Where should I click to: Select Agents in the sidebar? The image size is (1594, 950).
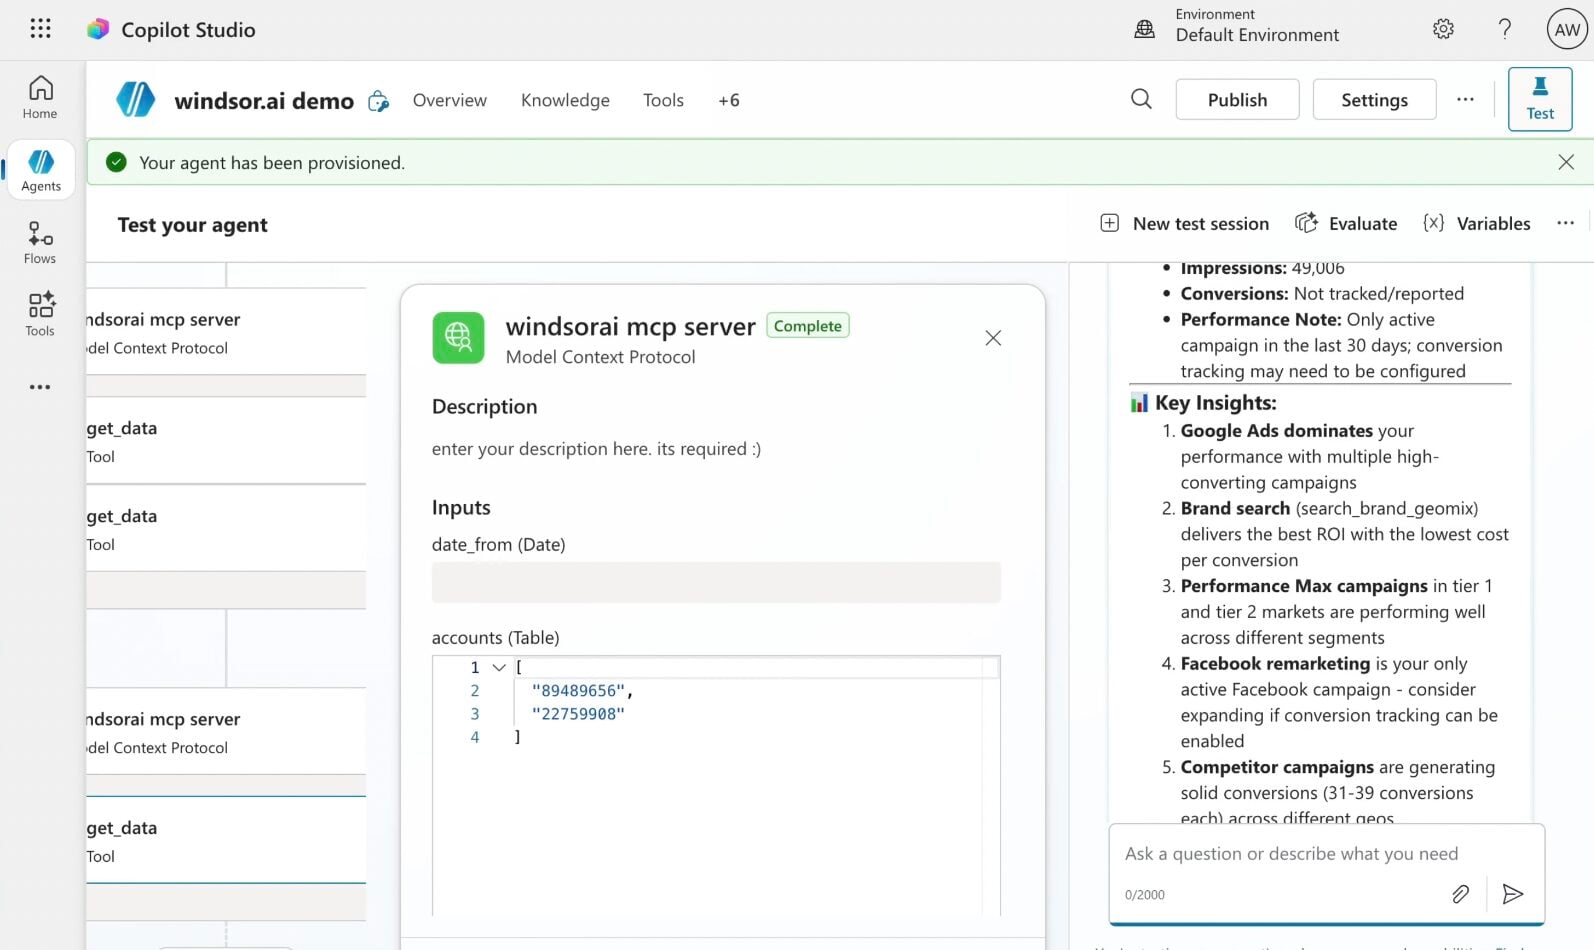tap(41, 170)
